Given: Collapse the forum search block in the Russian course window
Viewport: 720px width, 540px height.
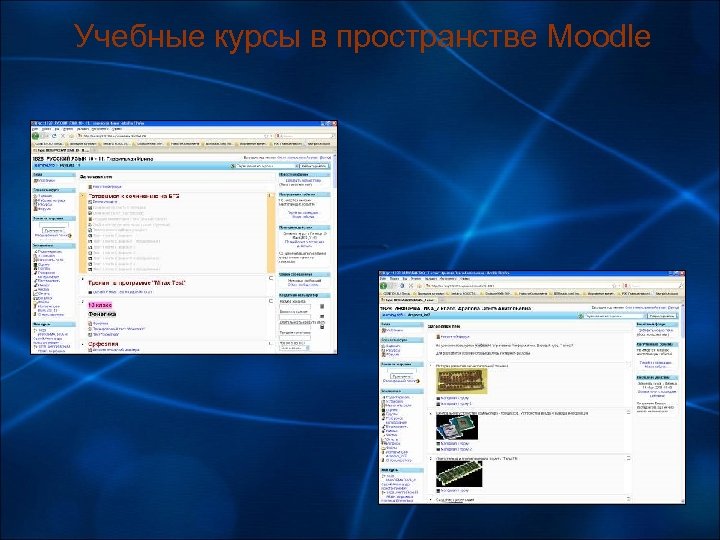Looking at the screenshot, I should pos(73,219).
